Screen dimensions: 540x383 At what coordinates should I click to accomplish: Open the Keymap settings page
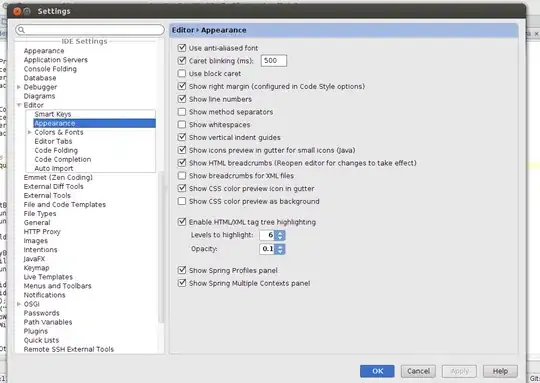pyautogui.click(x=37, y=268)
